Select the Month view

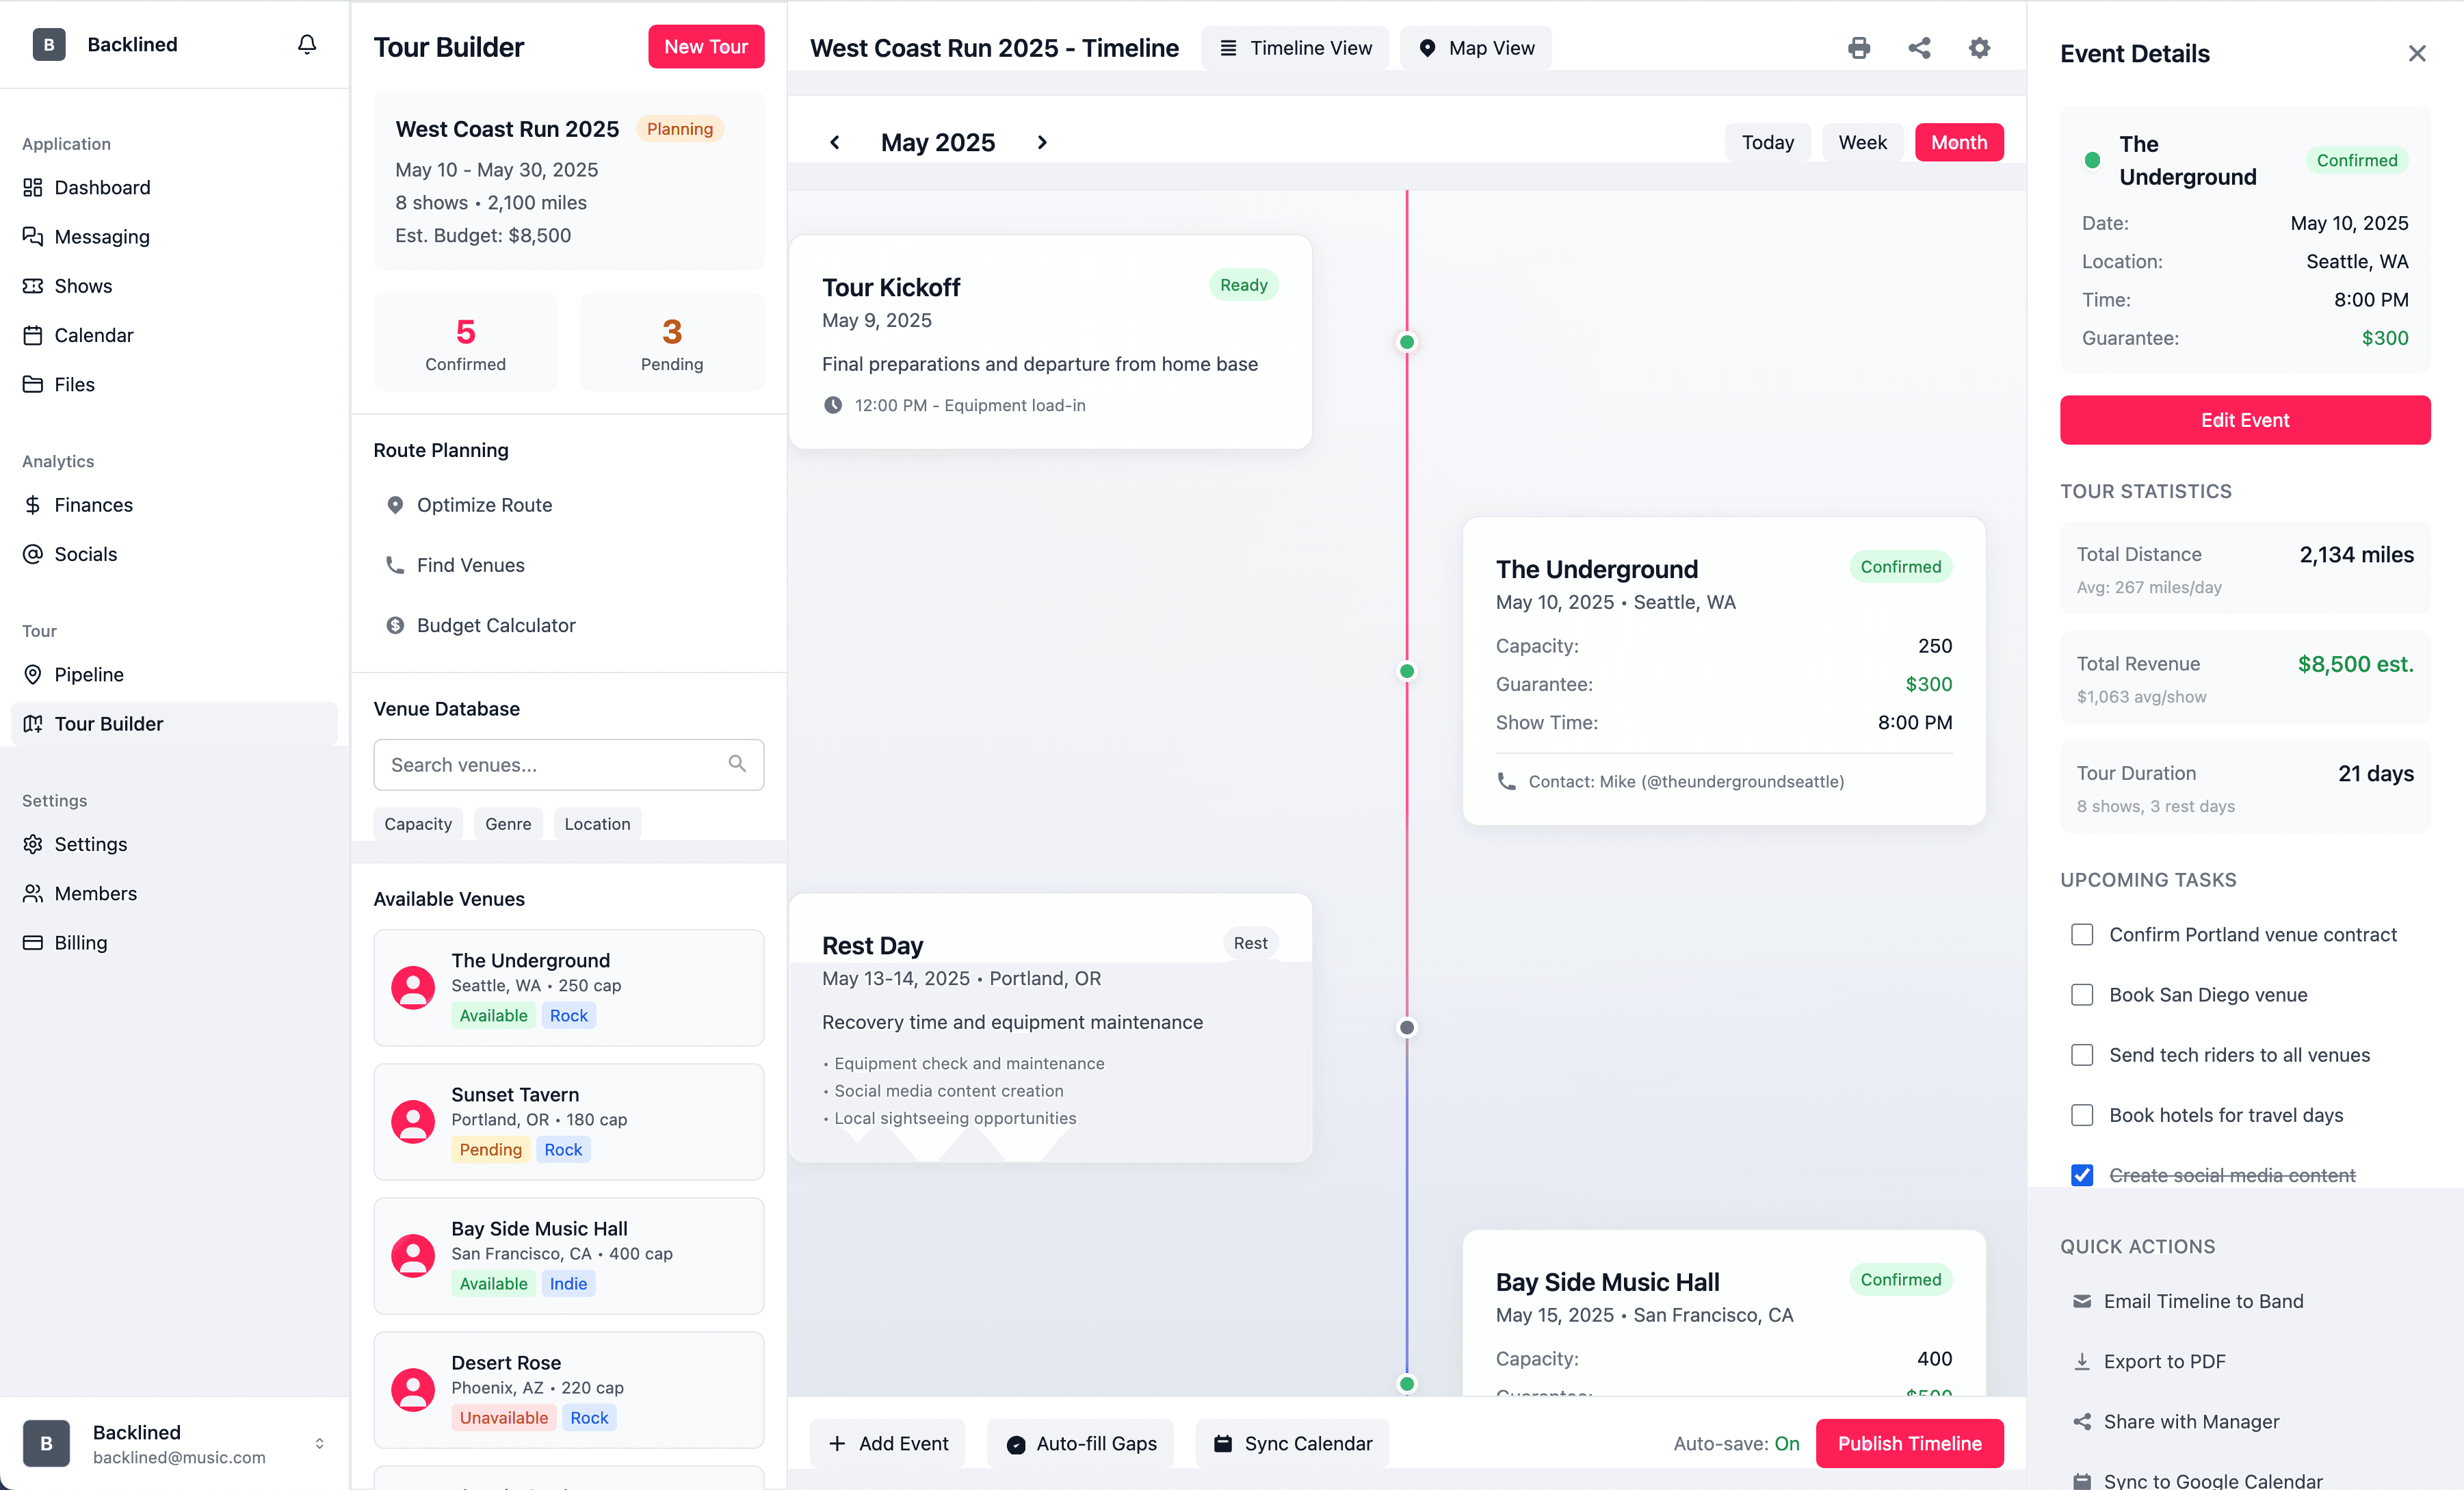(x=1958, y=142)
